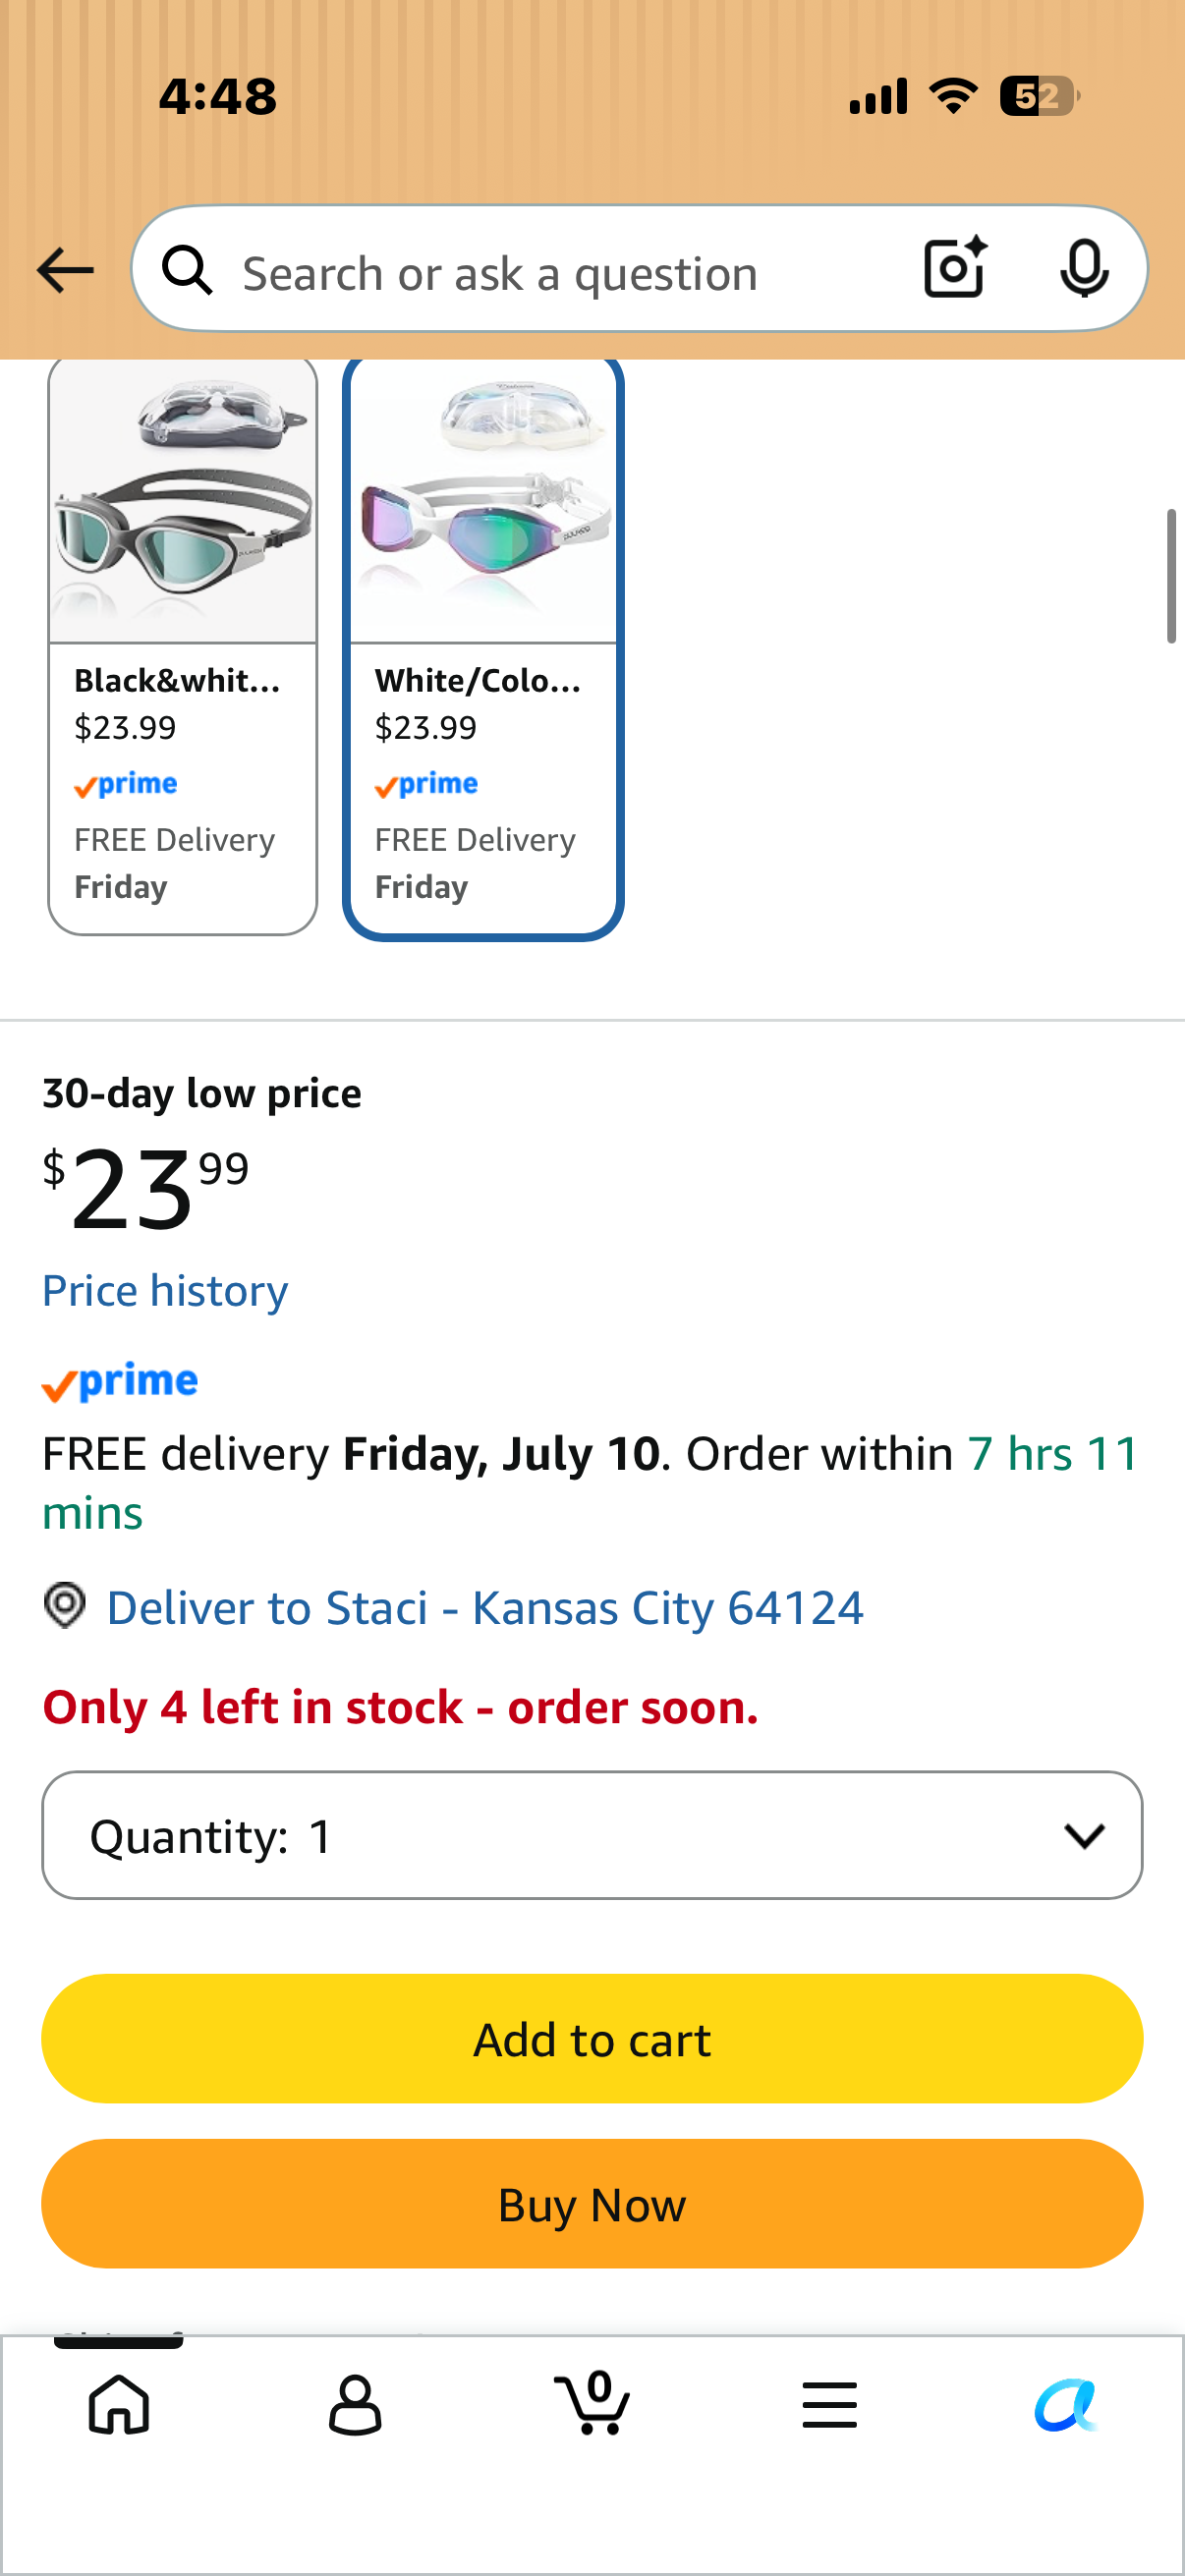This screenshot has height=2576, width=1185.
Task: Tap the back arrow icon
Action: (x=65, y=271)
